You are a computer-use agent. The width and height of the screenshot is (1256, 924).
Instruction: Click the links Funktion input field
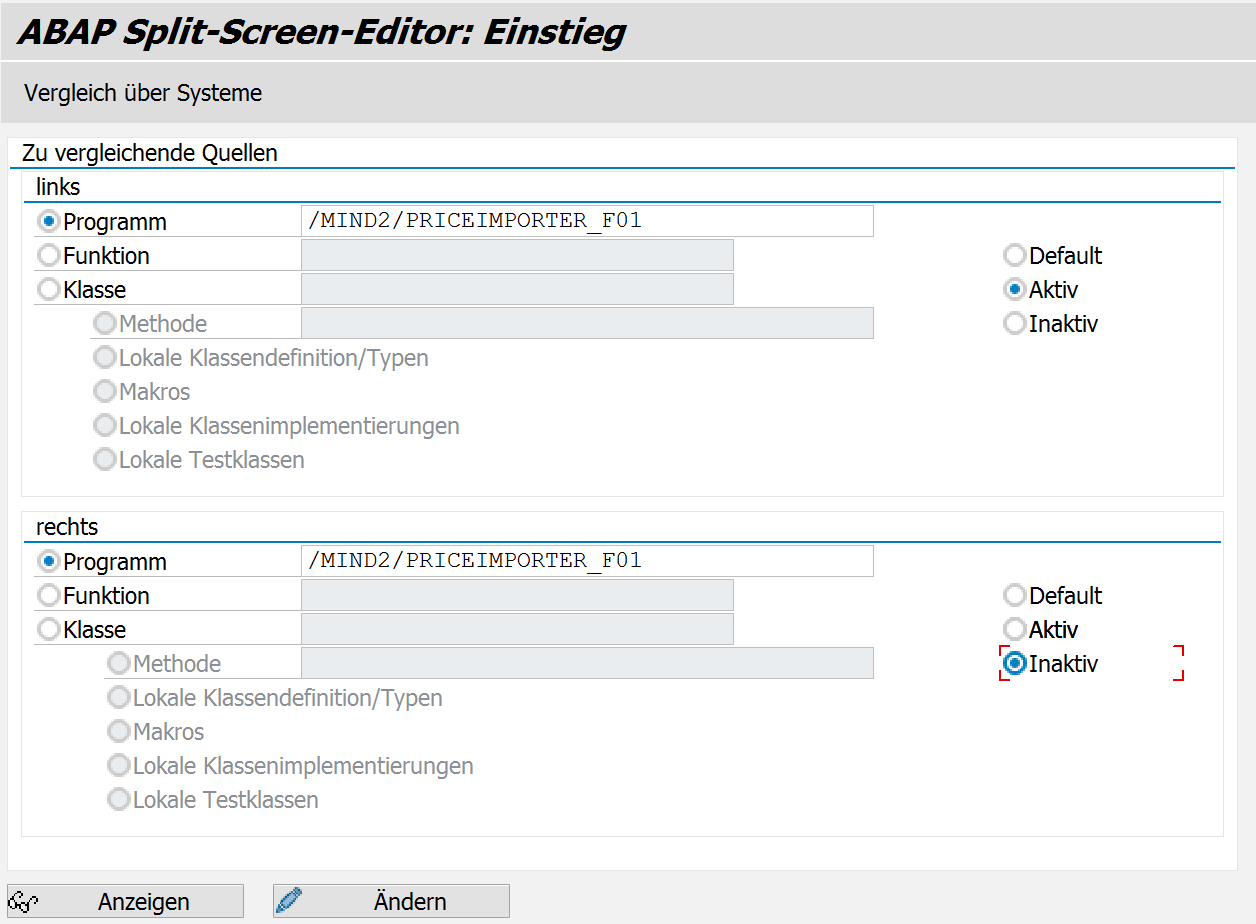[x=517, y=255]
